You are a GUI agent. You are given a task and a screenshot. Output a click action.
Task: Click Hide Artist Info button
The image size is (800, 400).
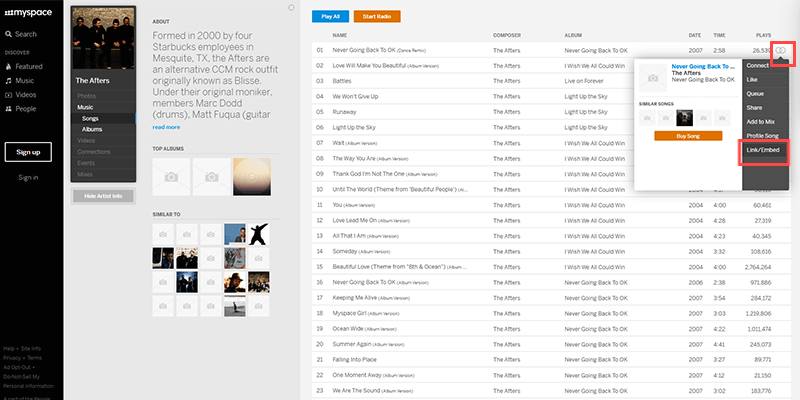click(x=103, y=196)
